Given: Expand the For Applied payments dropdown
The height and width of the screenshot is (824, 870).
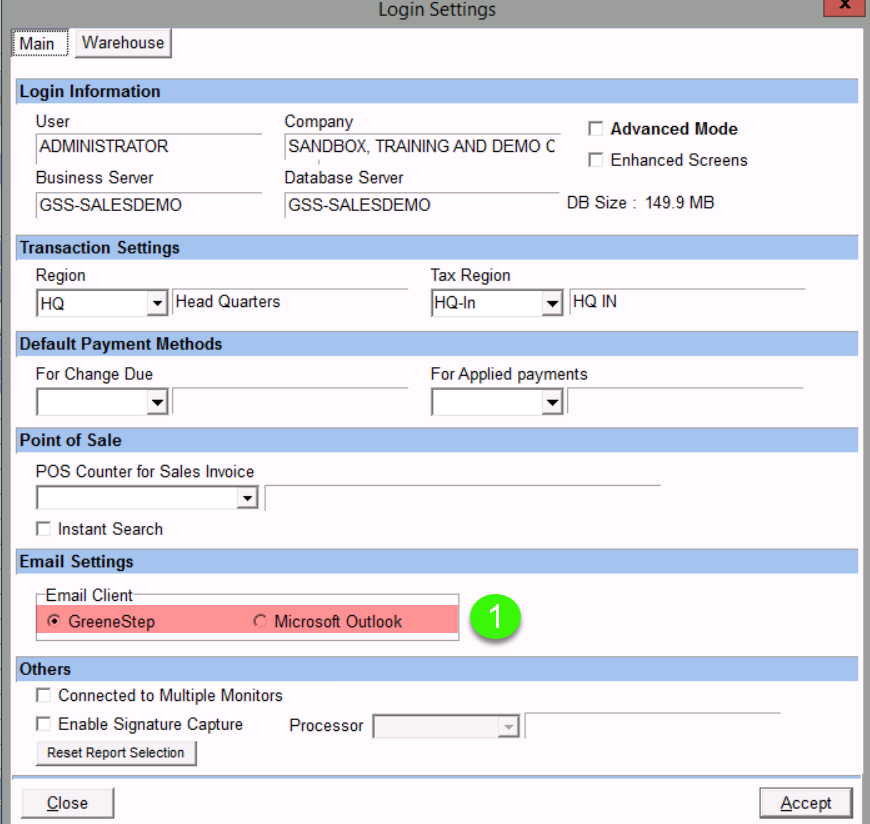Looking at the screenshot, I should [551, 402].
